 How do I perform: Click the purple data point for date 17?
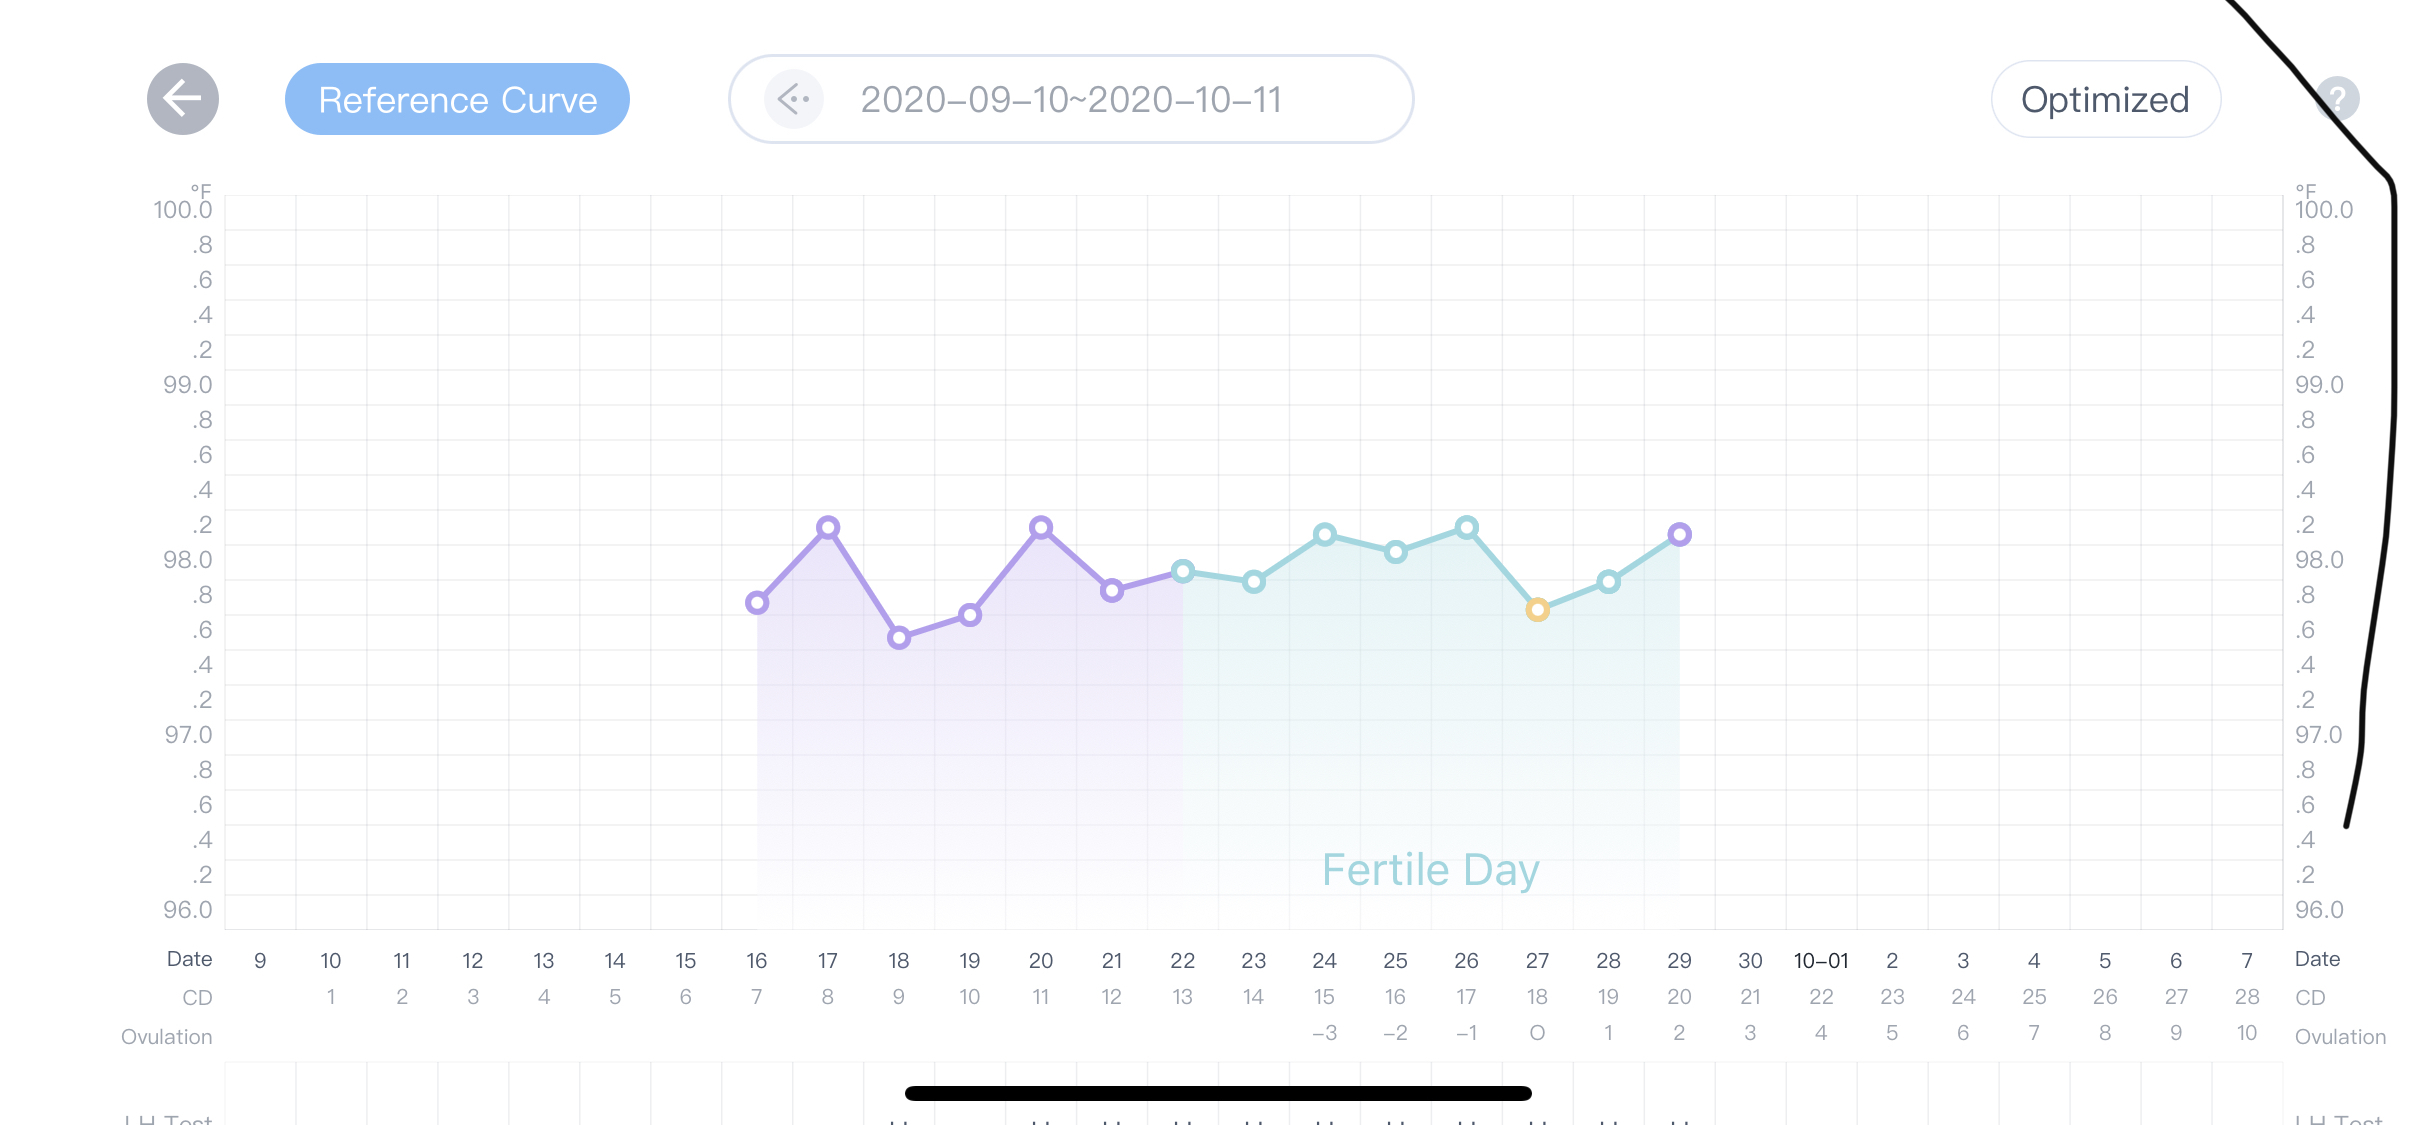tap(828, 527)
